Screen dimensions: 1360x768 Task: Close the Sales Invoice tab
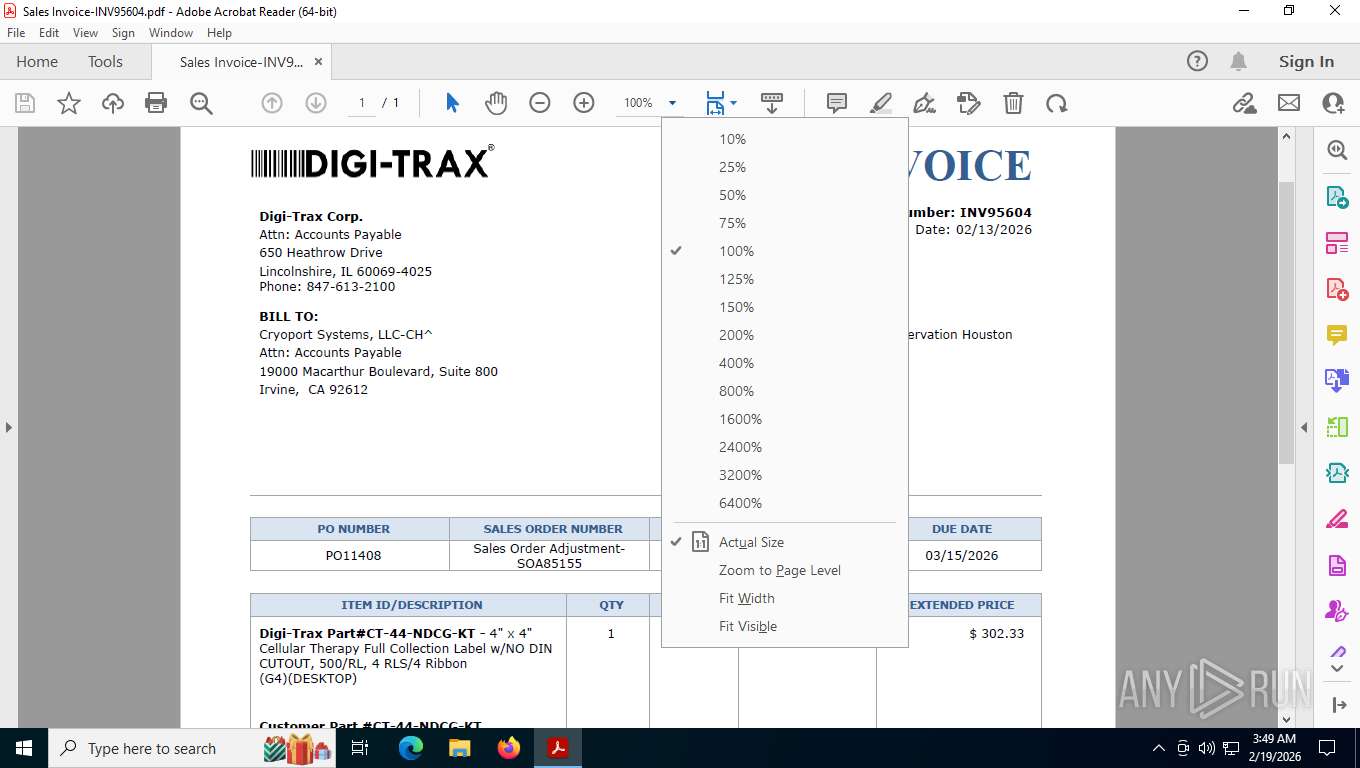(318, 61)
